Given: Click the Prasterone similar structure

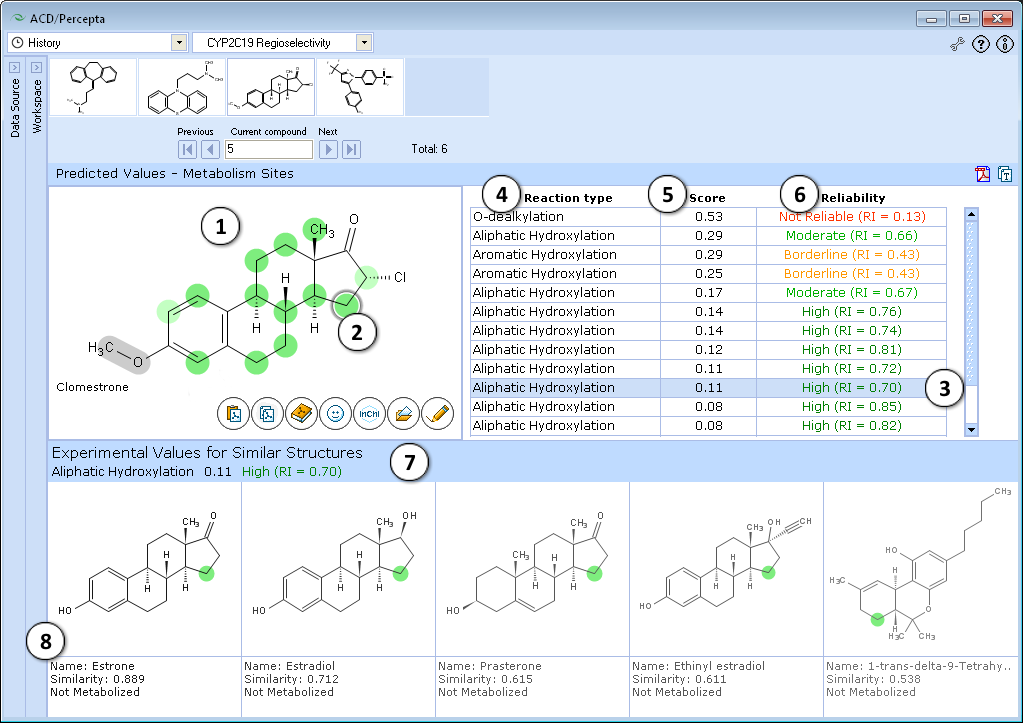Looking at the screenshot, I should coord(532,569).
